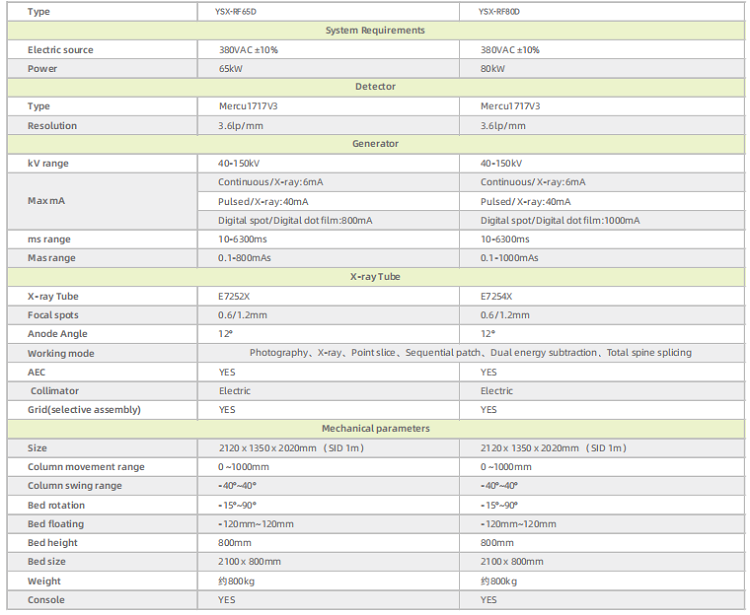Screen dimensions: 750x615
Task: Select the Electric source row label
Action: (x=61, y=50)
